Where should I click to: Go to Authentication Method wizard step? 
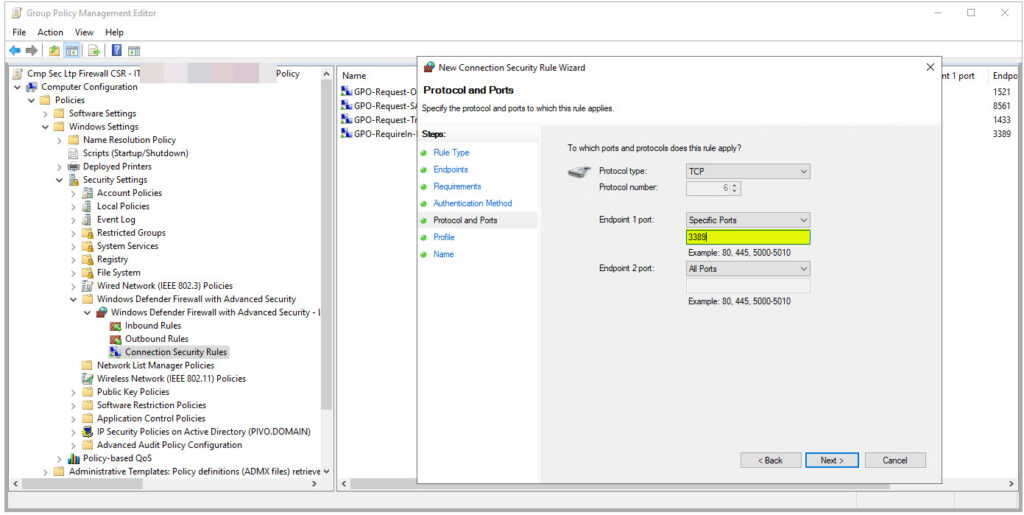click(x=473, y=203)
